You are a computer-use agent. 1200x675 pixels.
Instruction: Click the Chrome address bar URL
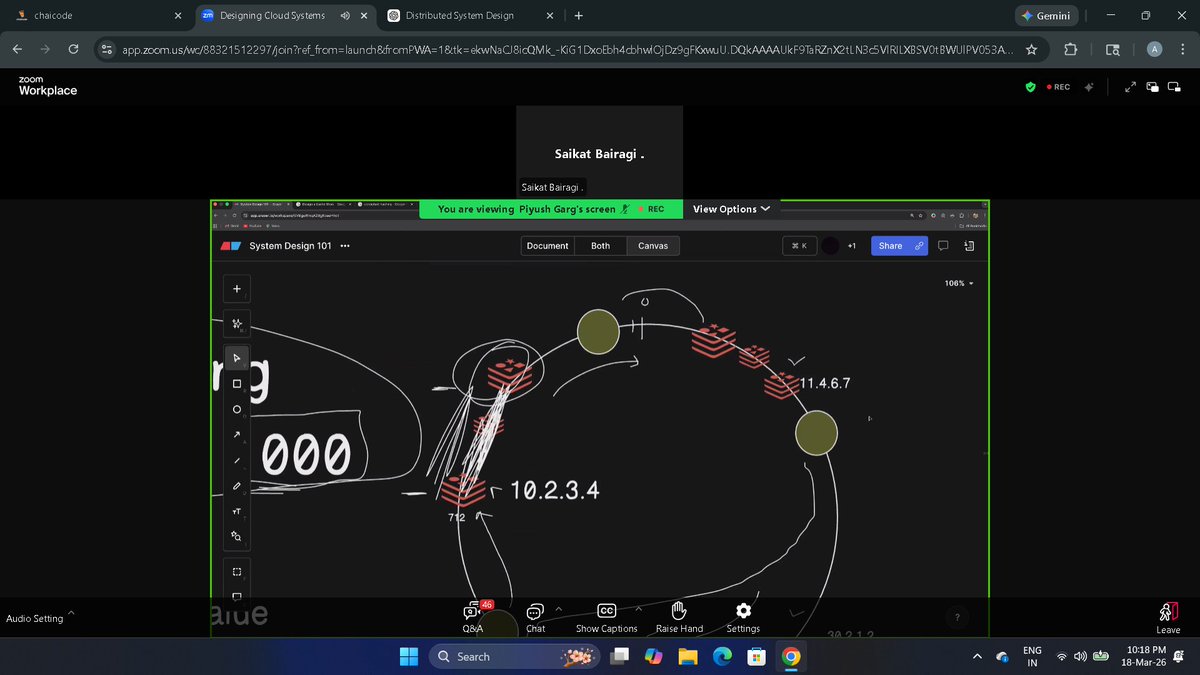click(x=568, y=49)
